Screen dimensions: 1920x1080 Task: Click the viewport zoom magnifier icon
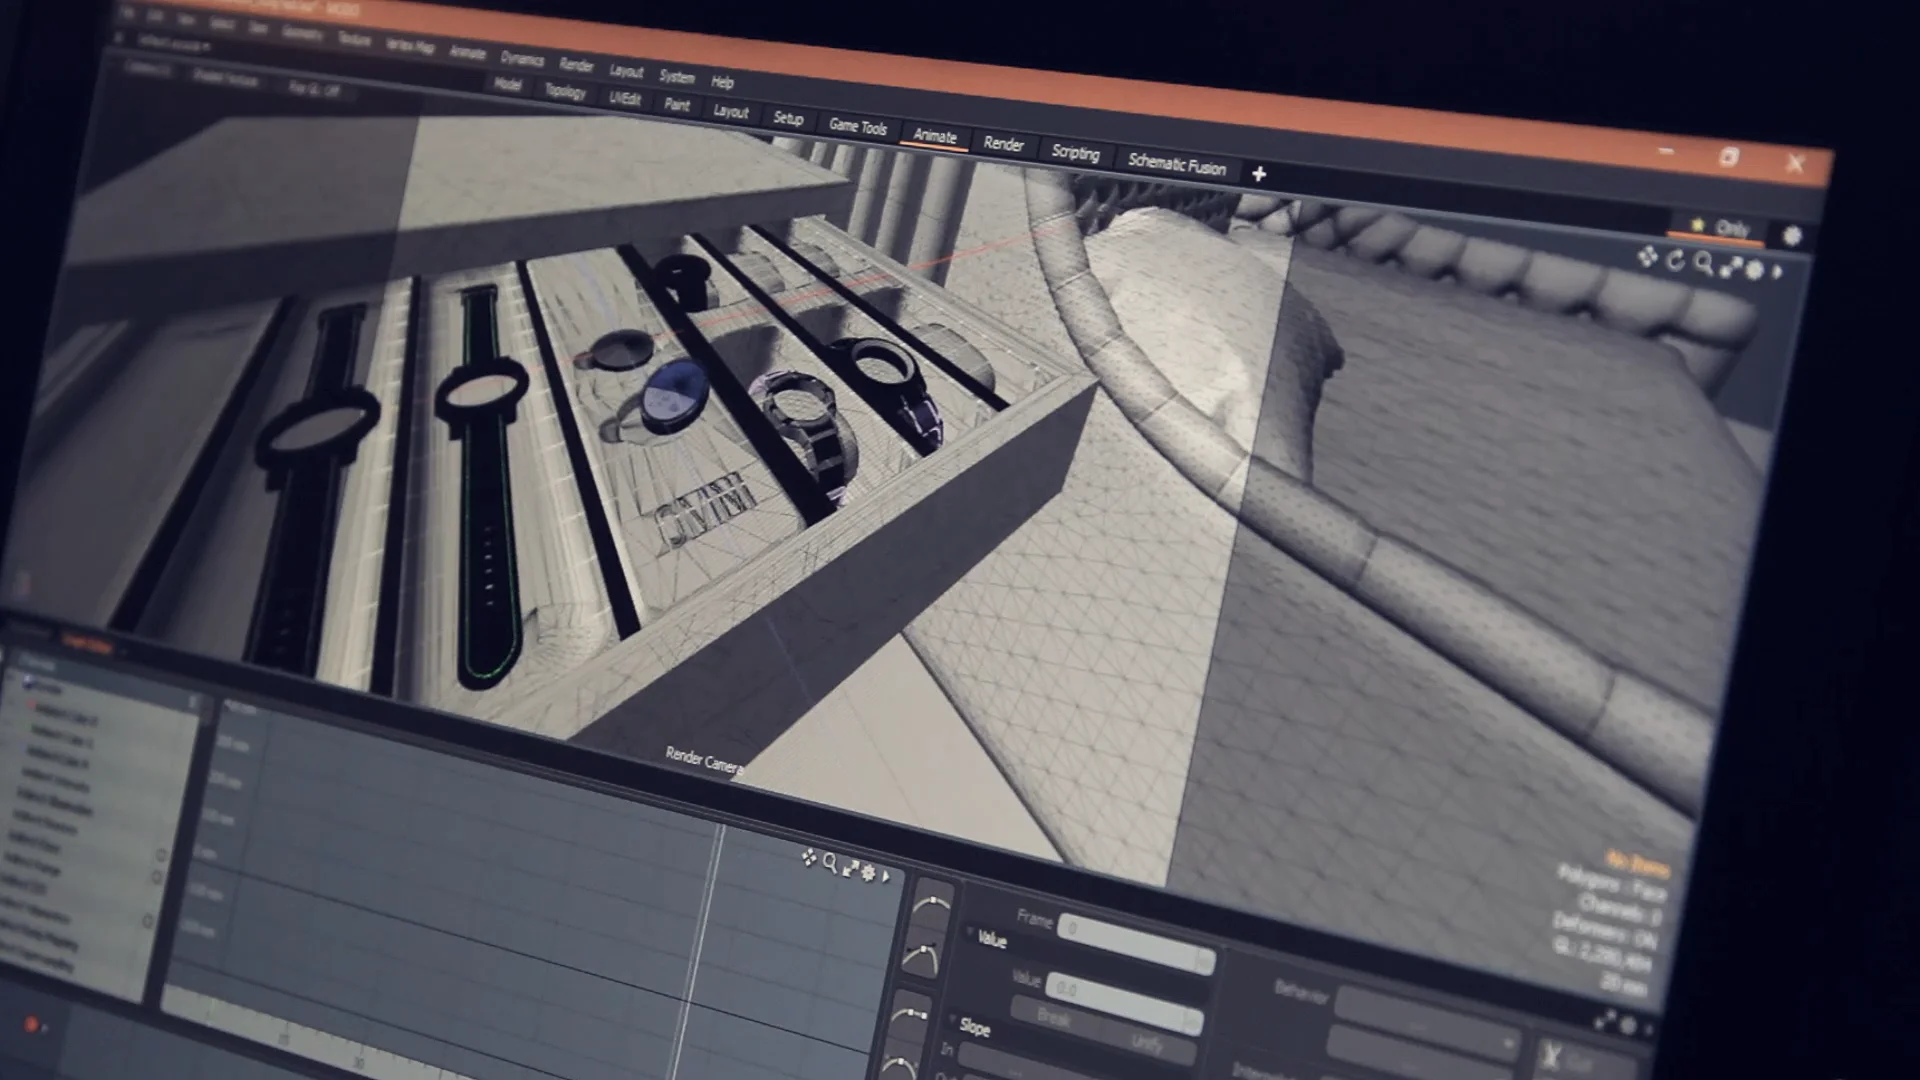(x=1703, y=264)
